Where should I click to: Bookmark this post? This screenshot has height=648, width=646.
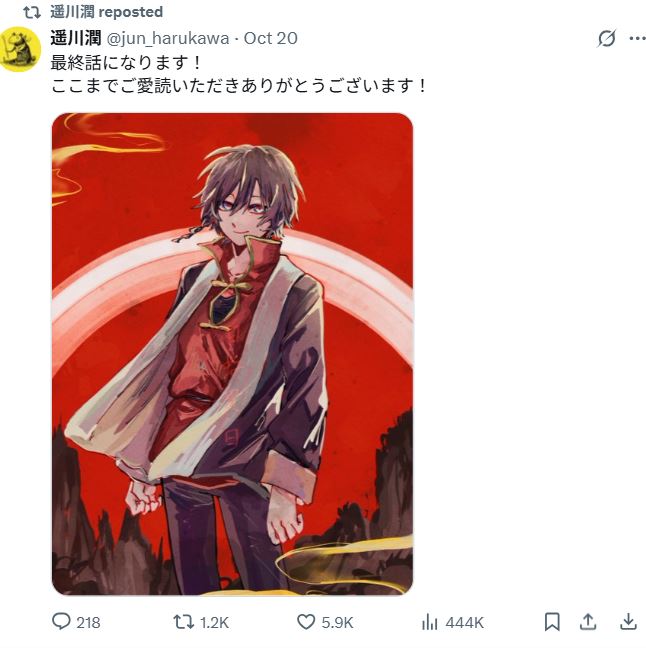point(552,622)
